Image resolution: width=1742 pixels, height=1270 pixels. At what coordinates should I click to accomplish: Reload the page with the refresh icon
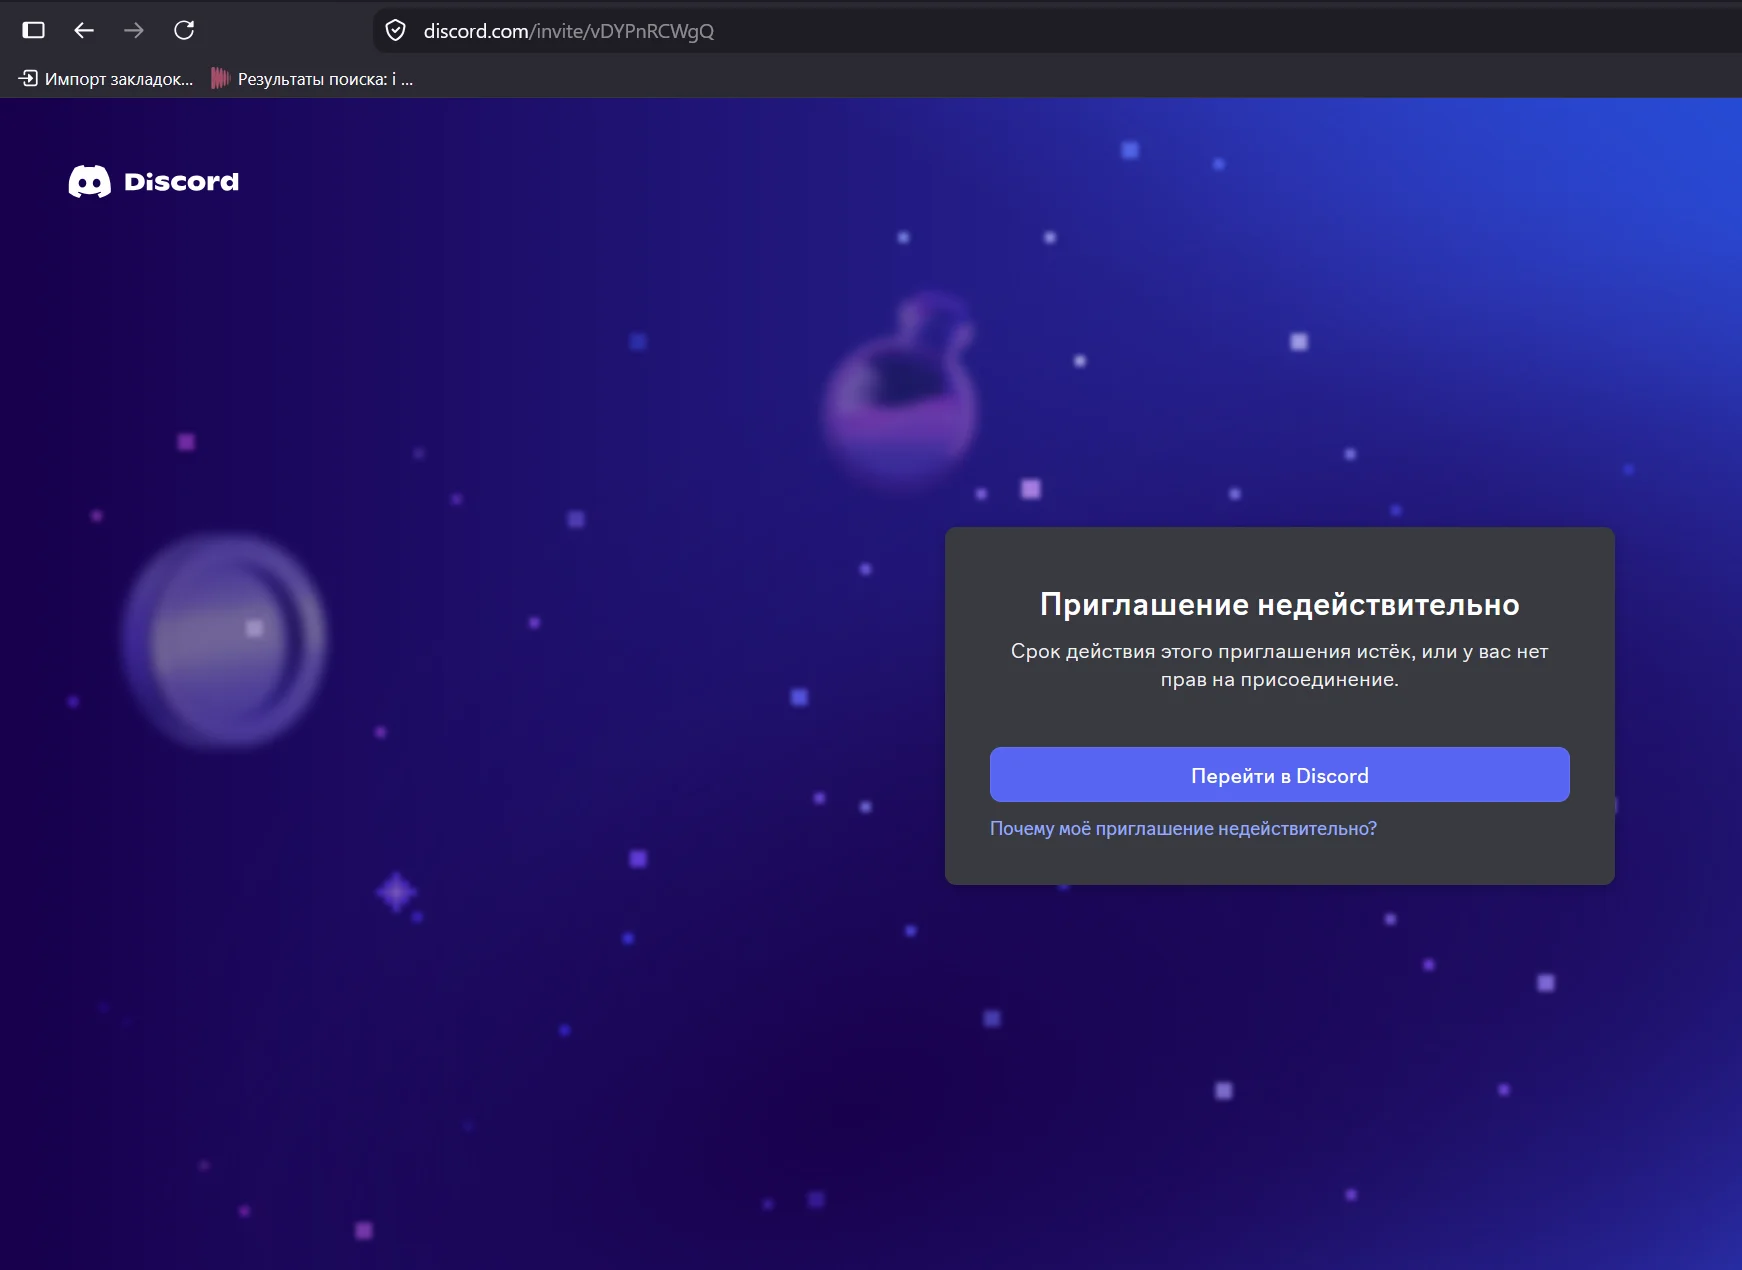(x=184, y=30)
